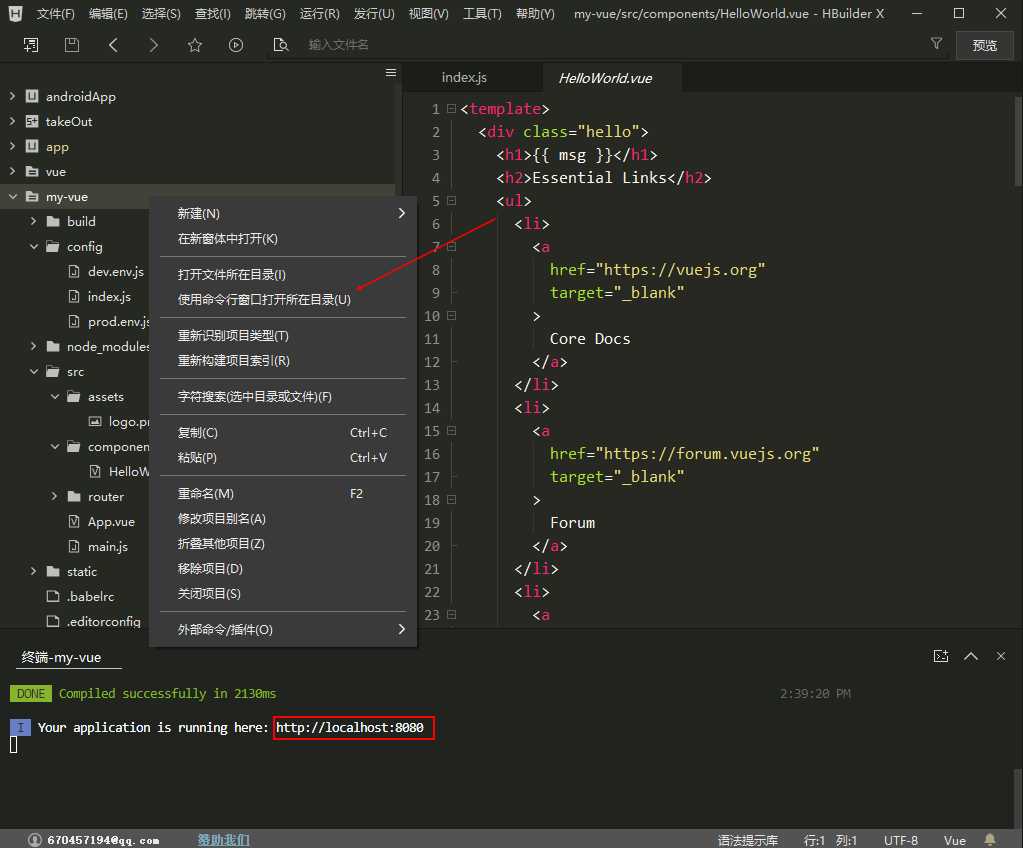Click the build folder icon

(53, 221)
